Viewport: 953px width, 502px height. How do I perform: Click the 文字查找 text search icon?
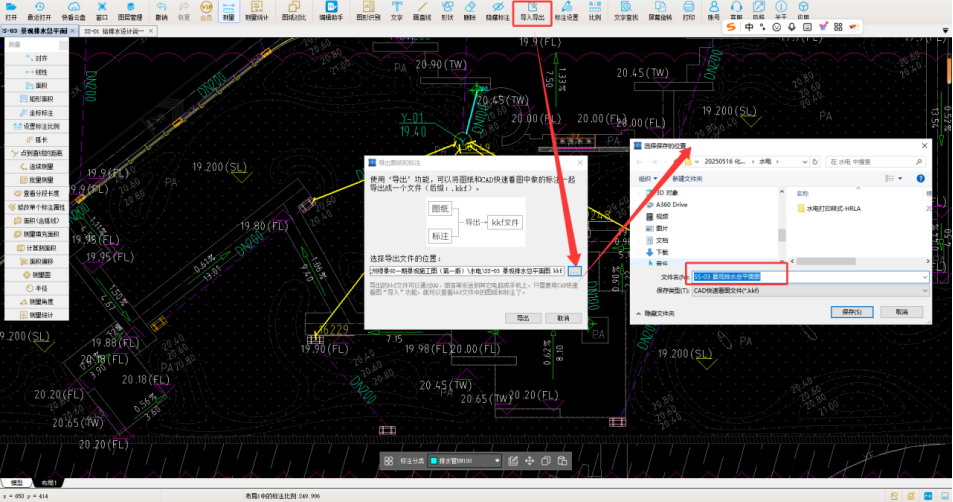pyautogui.click(x=626, y=11)
